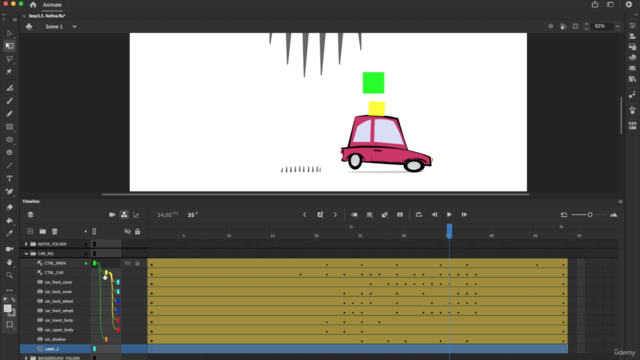
Task: Select the Zoom magnifier tool
Action: click(9, 275)
